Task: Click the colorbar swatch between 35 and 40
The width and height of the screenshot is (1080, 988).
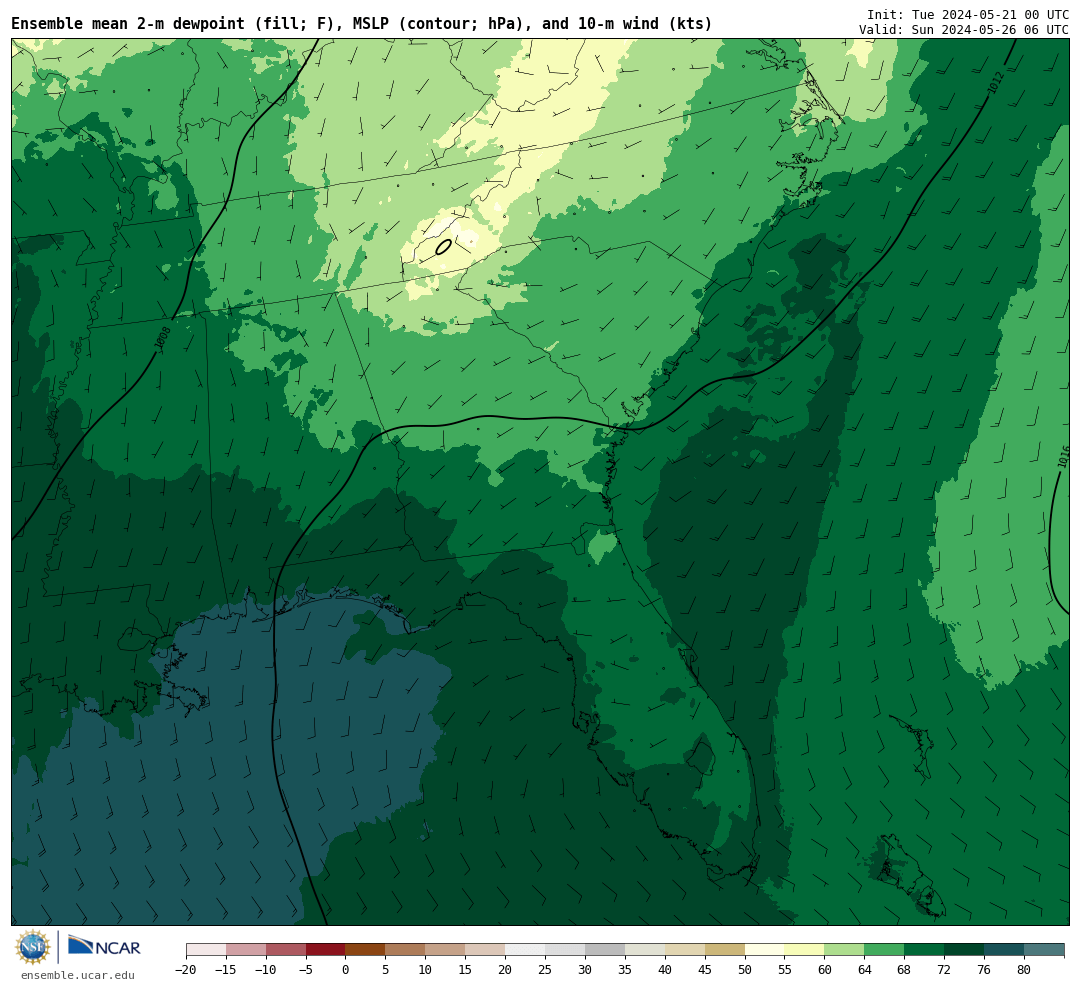Action: pos(645,950)
